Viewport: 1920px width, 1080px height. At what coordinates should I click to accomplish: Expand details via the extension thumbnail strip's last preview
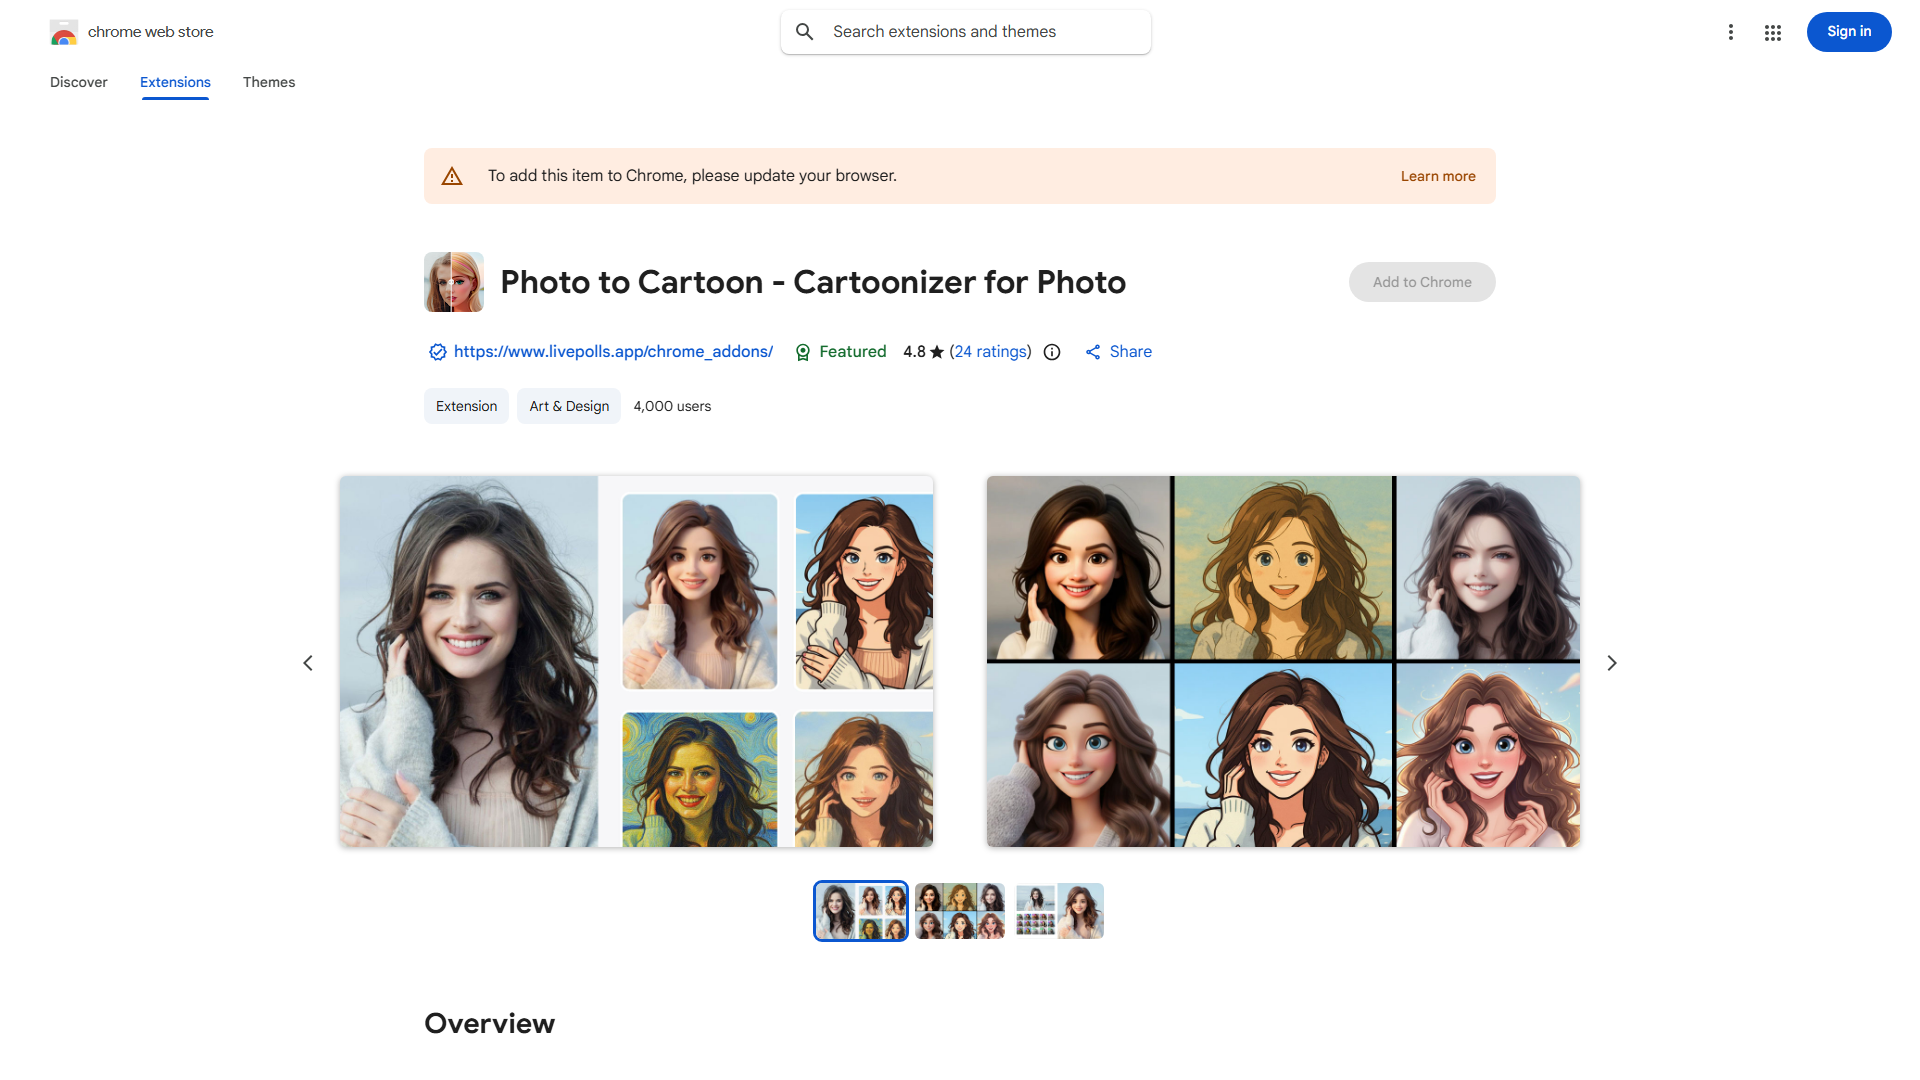1058,910
